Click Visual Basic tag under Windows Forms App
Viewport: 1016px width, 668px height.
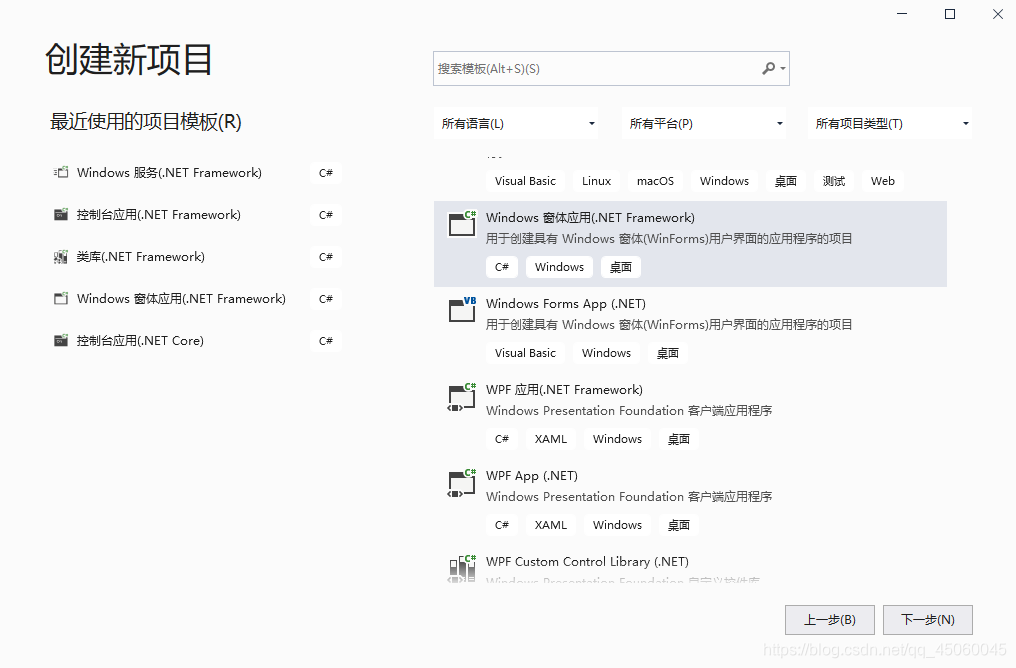[525, 353]
